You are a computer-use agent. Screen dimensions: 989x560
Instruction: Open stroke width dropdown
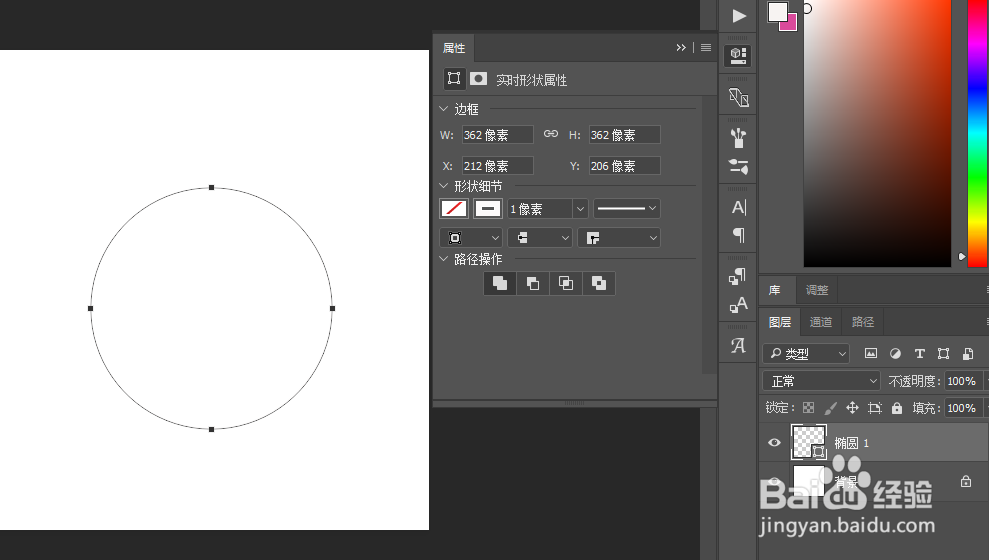tap(580, 209)
